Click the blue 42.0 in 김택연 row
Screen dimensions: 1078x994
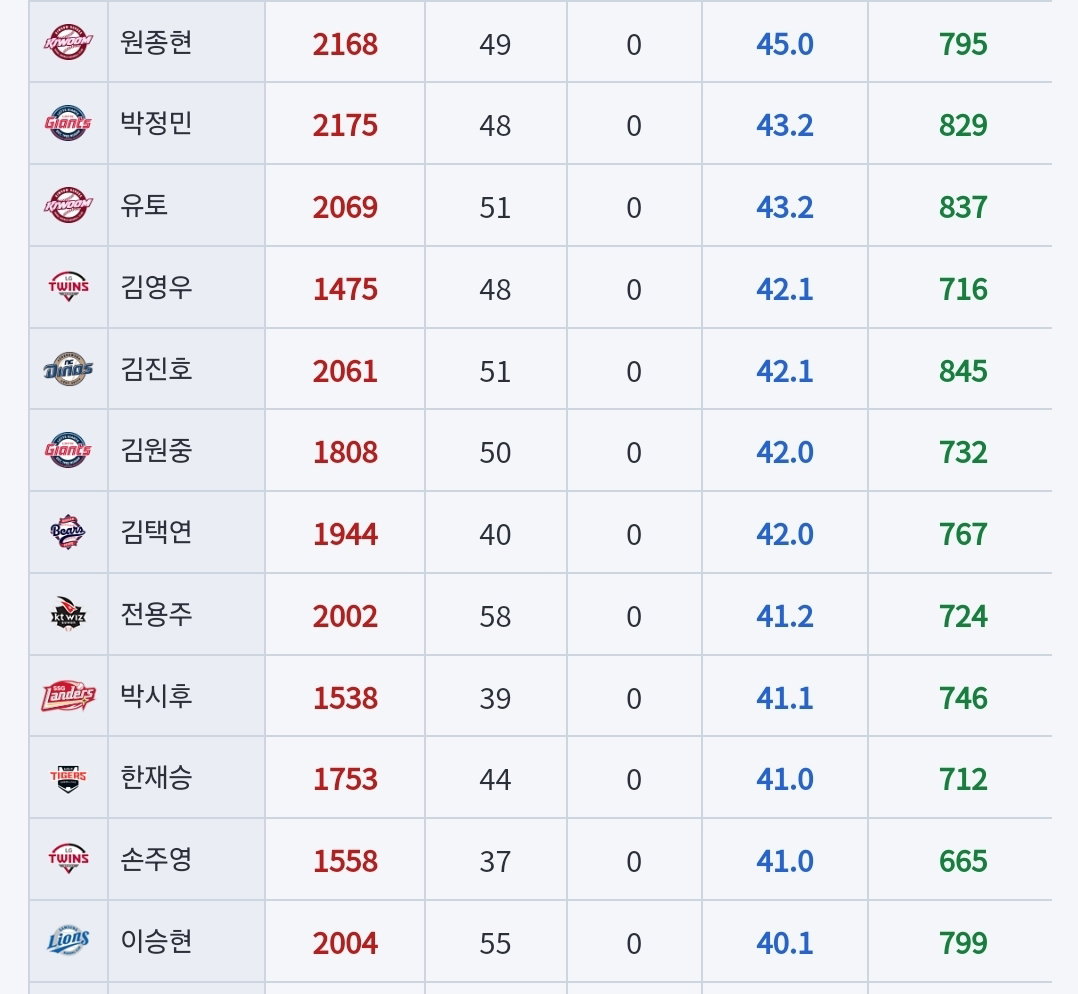[x=784, y=535]
